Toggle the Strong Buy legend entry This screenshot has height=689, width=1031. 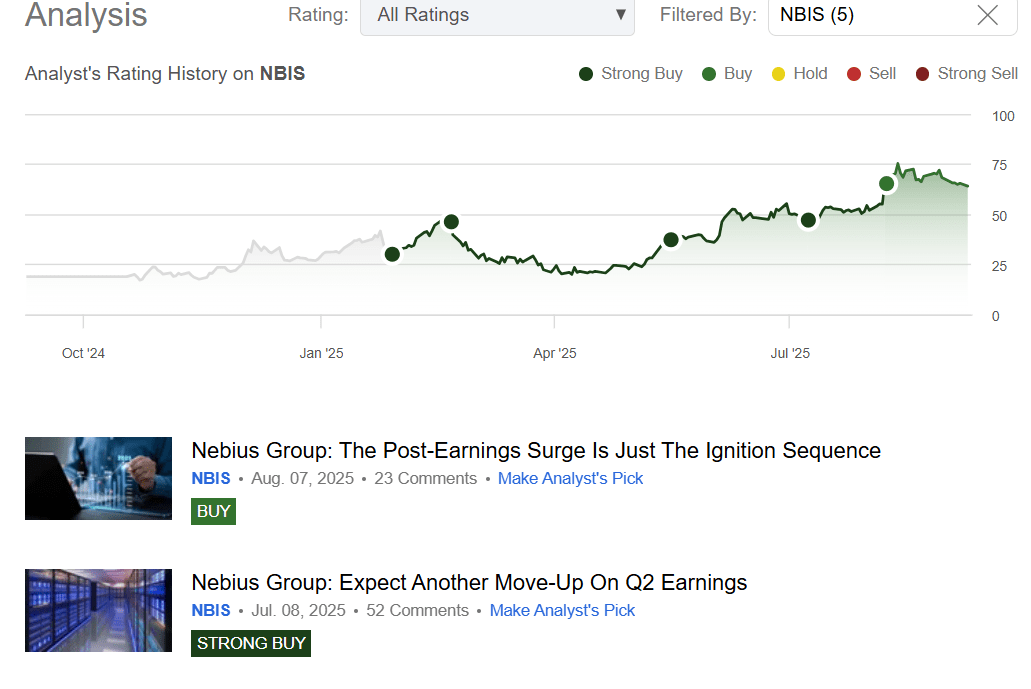[631, 74]
